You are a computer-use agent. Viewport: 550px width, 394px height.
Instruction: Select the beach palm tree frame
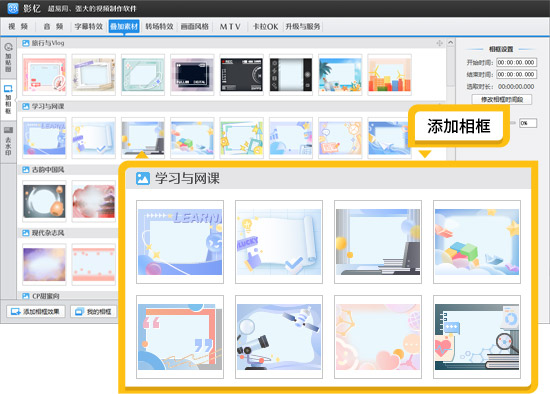click(340, 75)
